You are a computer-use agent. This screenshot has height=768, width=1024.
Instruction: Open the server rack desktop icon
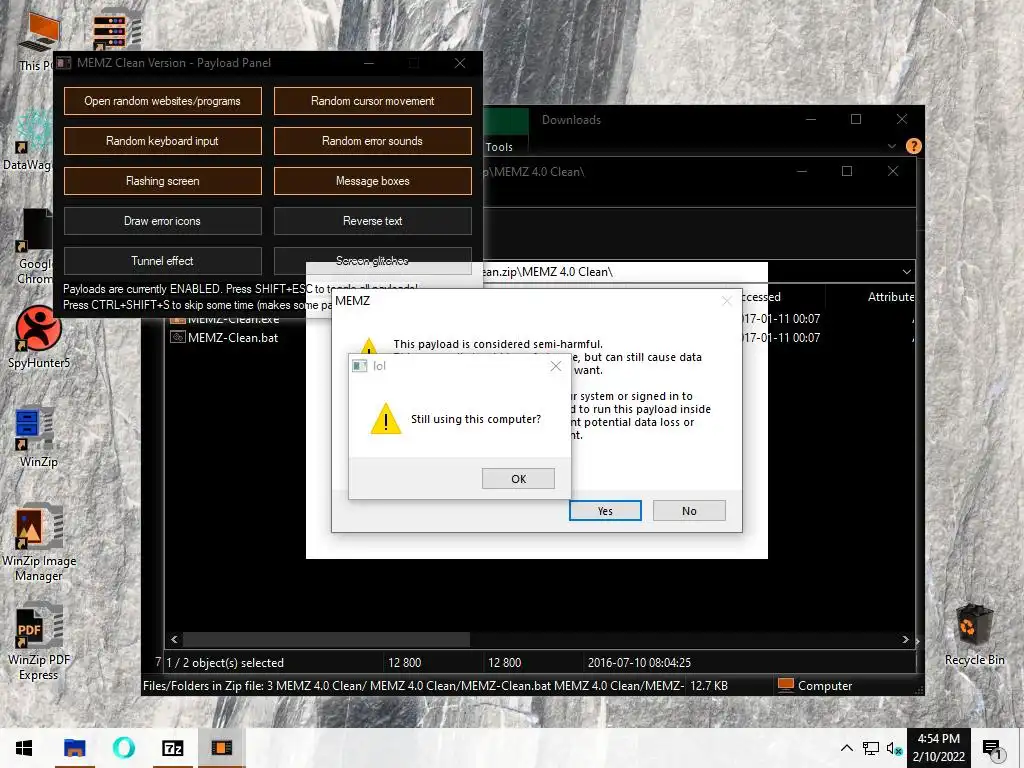116,29
